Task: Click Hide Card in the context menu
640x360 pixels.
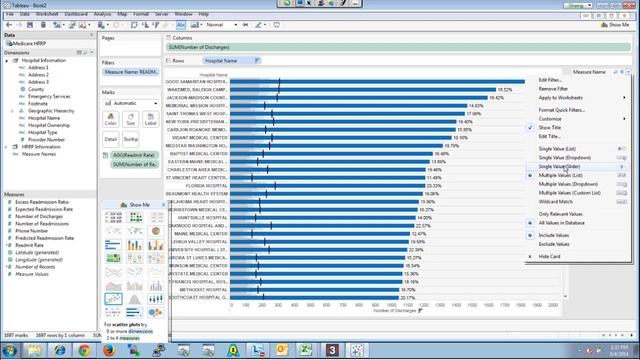Action: [549, 256]
